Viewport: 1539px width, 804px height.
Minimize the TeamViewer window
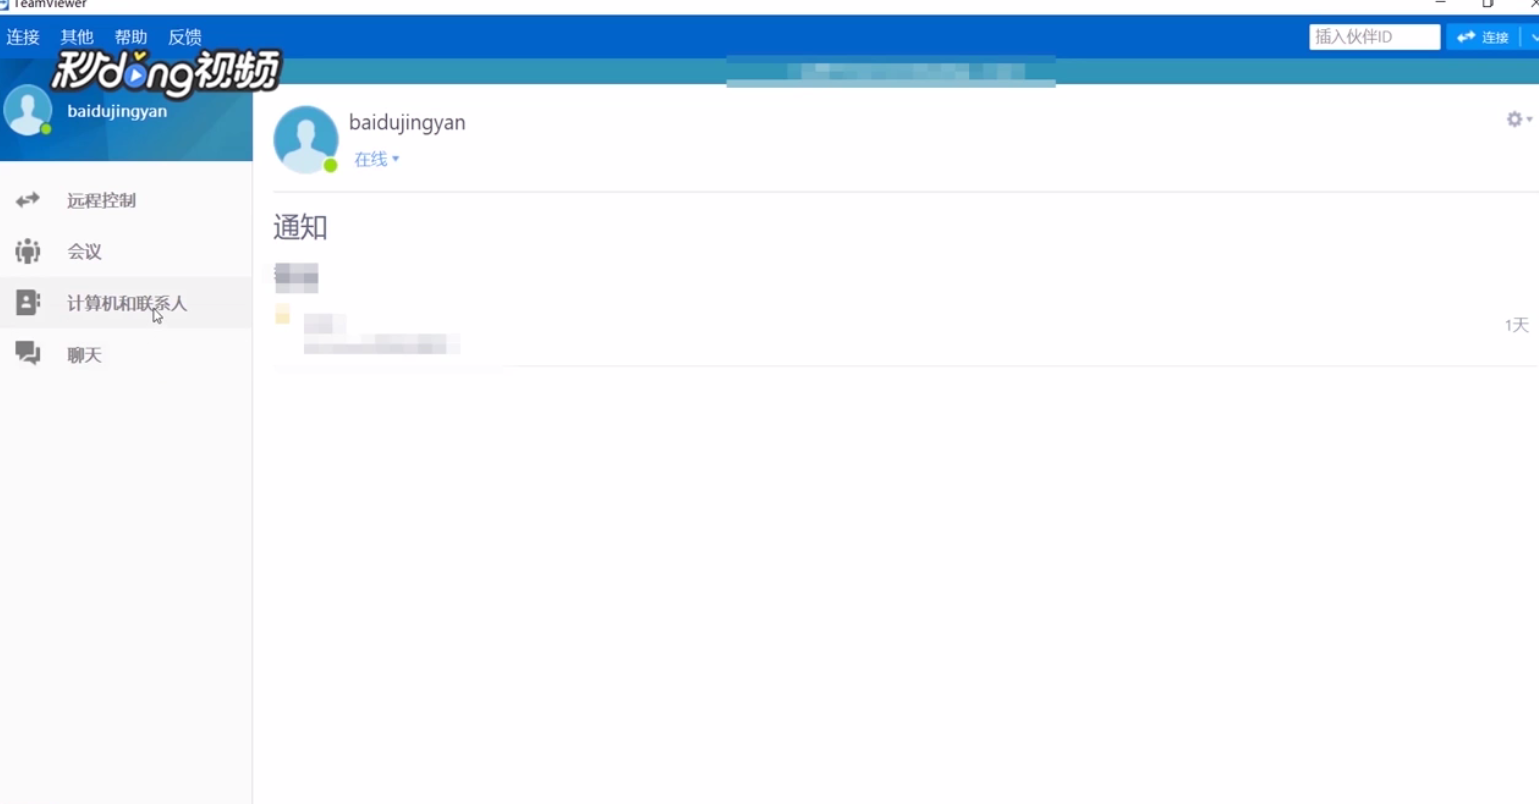[1441, 4]
